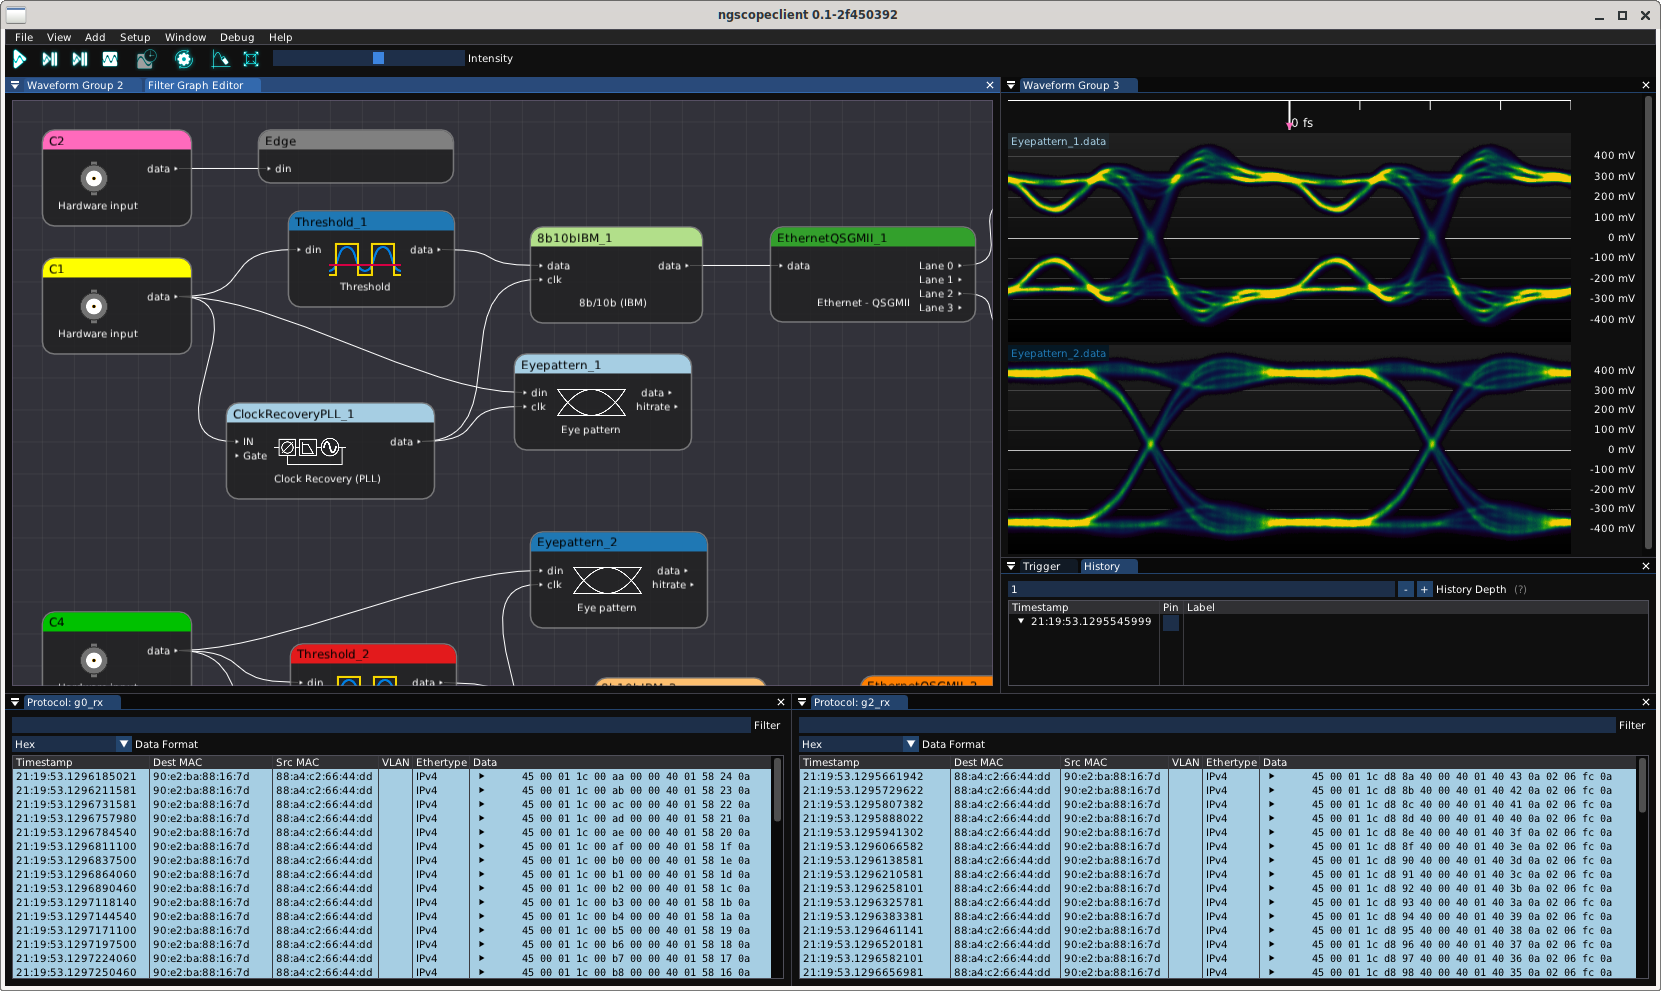The width and height of the screenshot is (1661, 991).
Task: Click the force trigger toolbar icon
Action: [80, 59]
